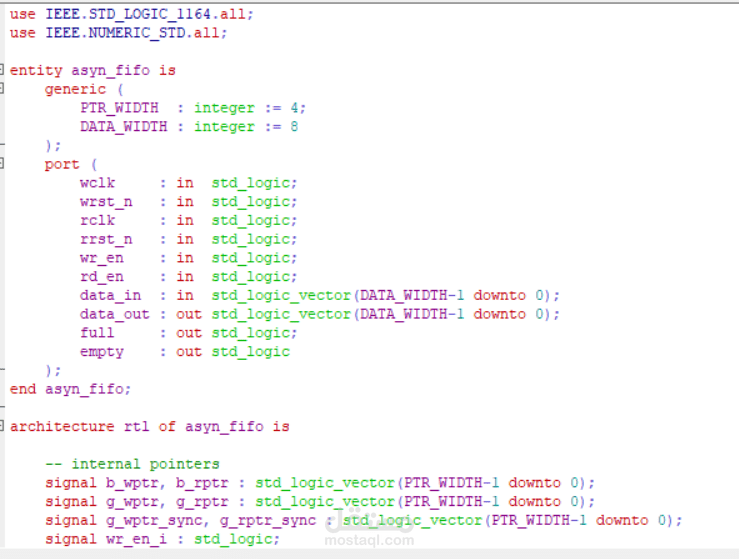This screenshot has height=559, width=739.
Task: Click 'downto' on the data_in line
Action: click(x=500, y=296)
